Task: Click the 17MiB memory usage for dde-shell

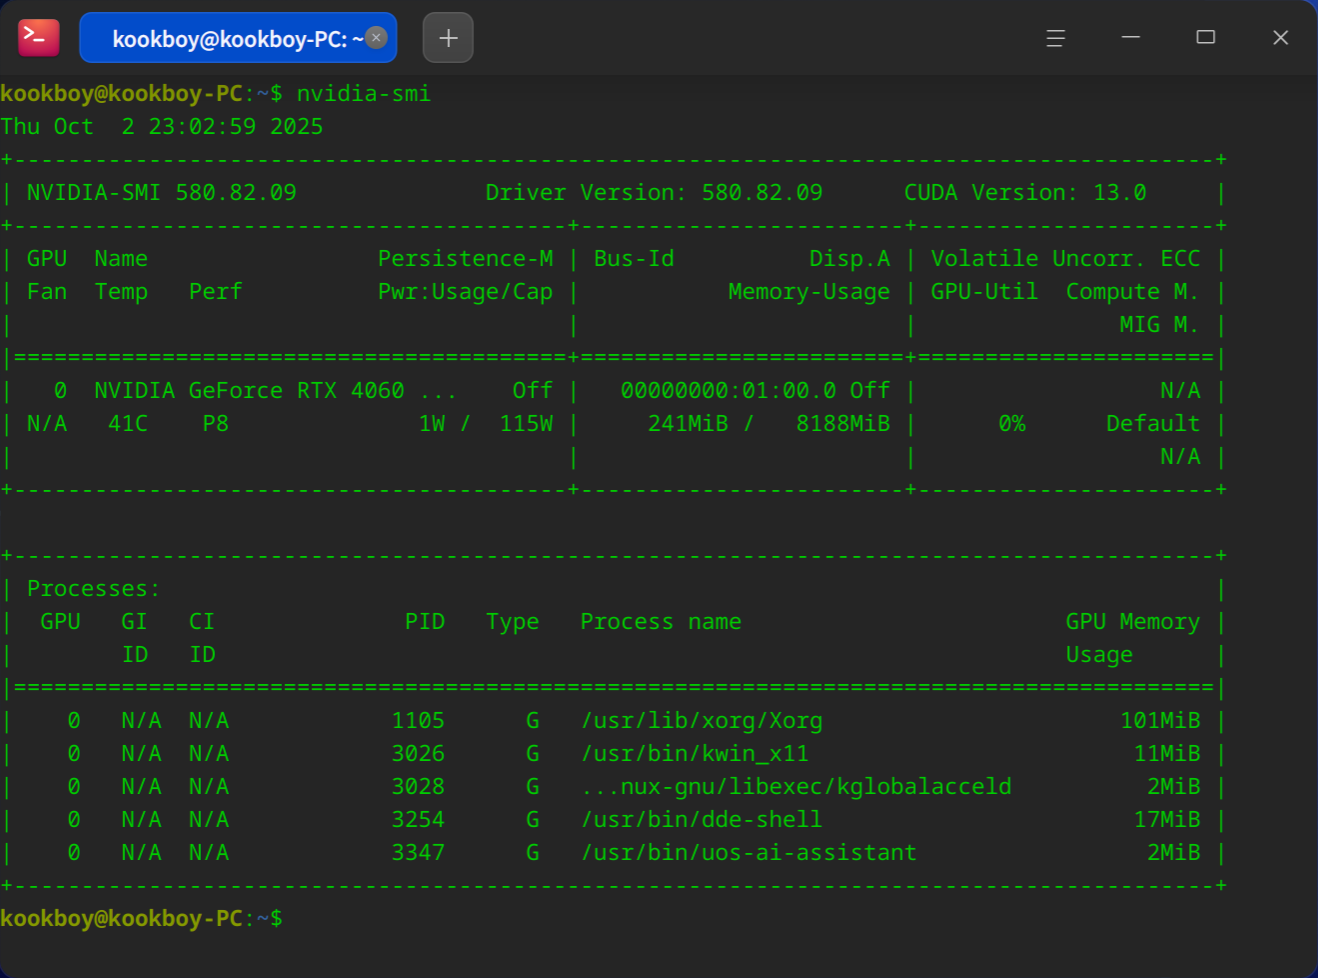Action: 1167,820
